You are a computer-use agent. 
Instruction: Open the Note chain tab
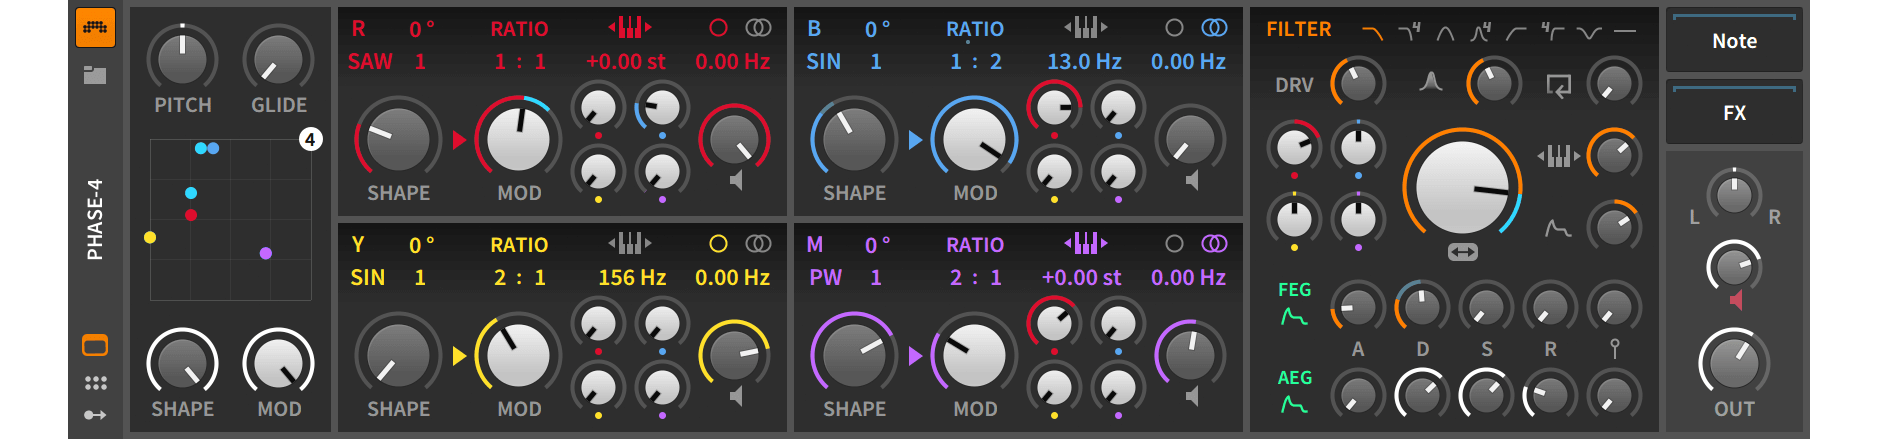coord(1734,41)
